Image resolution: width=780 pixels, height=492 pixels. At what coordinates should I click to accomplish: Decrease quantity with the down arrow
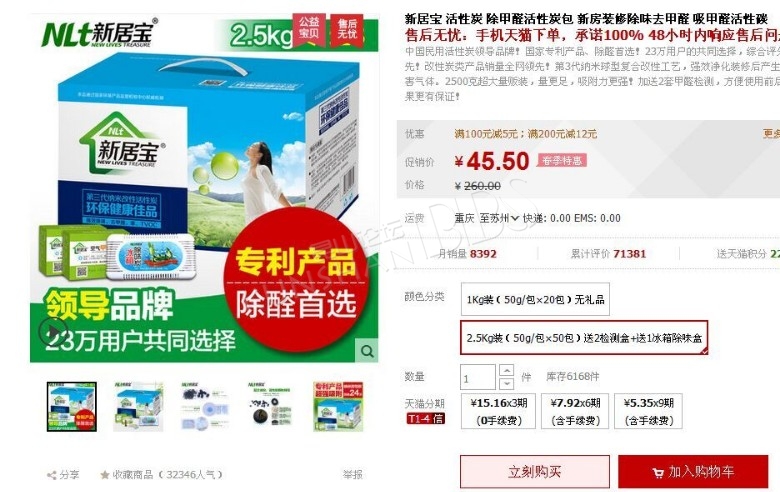(506, 383)
